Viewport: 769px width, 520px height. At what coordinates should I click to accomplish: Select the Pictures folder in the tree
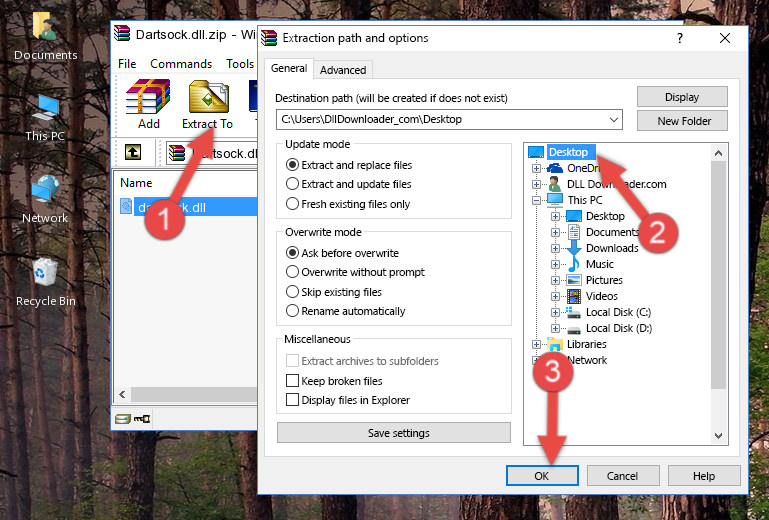[604, 280]
